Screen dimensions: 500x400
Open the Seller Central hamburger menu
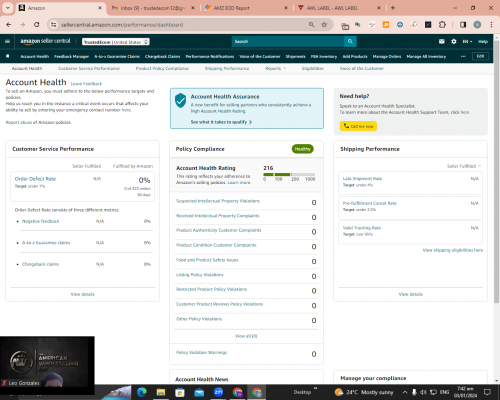tap(7, 41)
